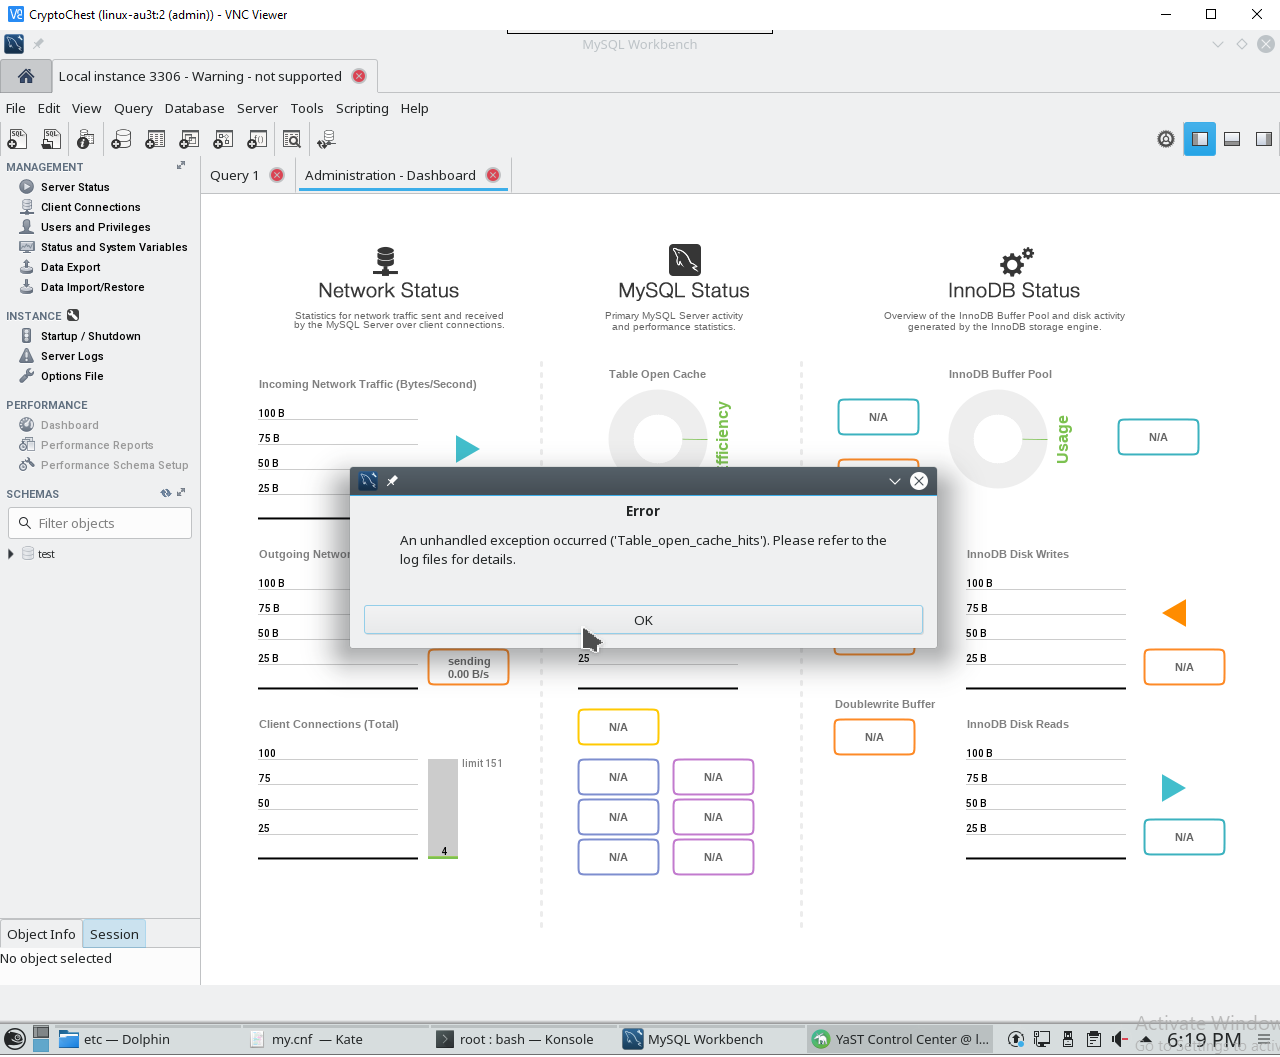Open the View menu
Viewport: 1280px width, 1057px height.
(86, 108)
